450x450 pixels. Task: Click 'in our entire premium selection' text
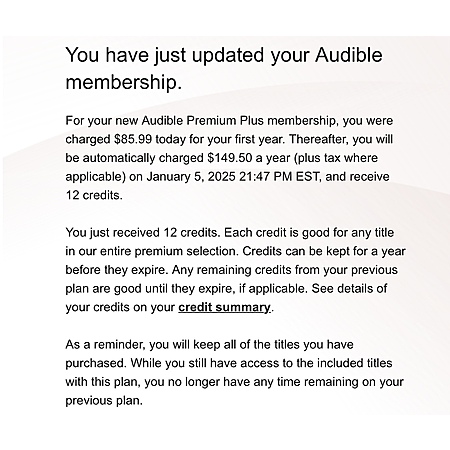point(152,251)
